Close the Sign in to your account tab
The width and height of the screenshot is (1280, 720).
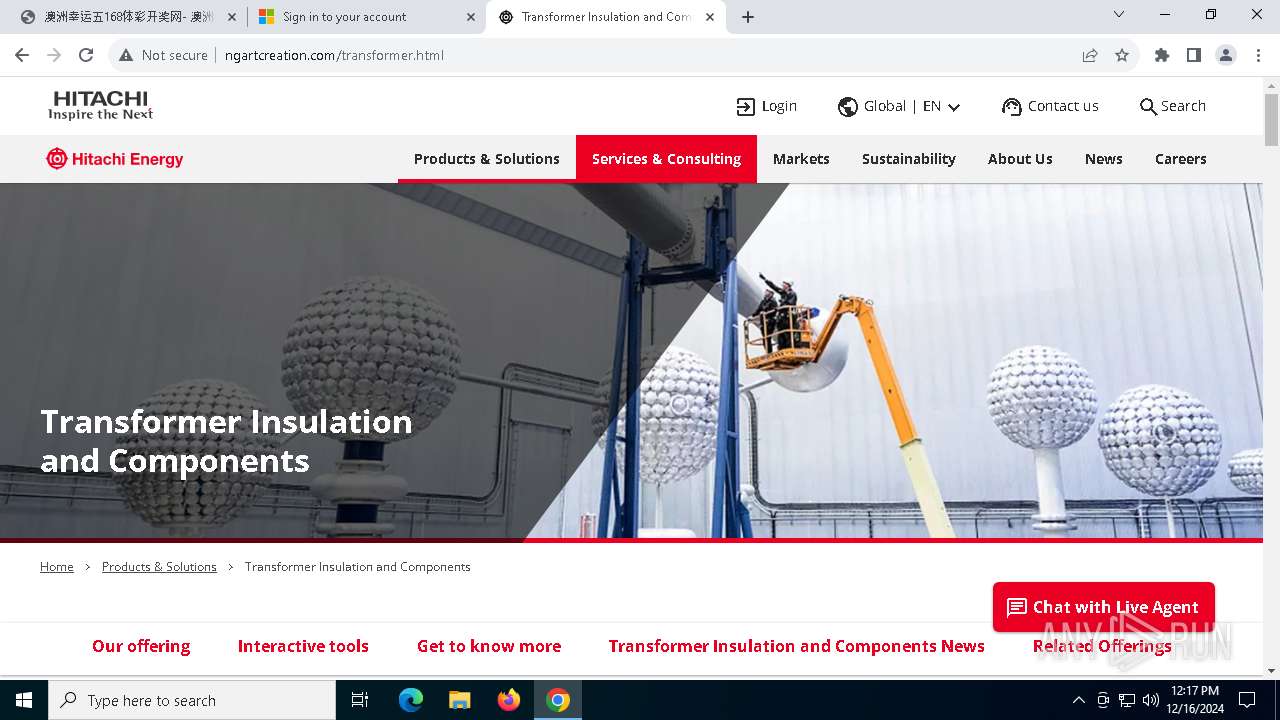point(471,17)
